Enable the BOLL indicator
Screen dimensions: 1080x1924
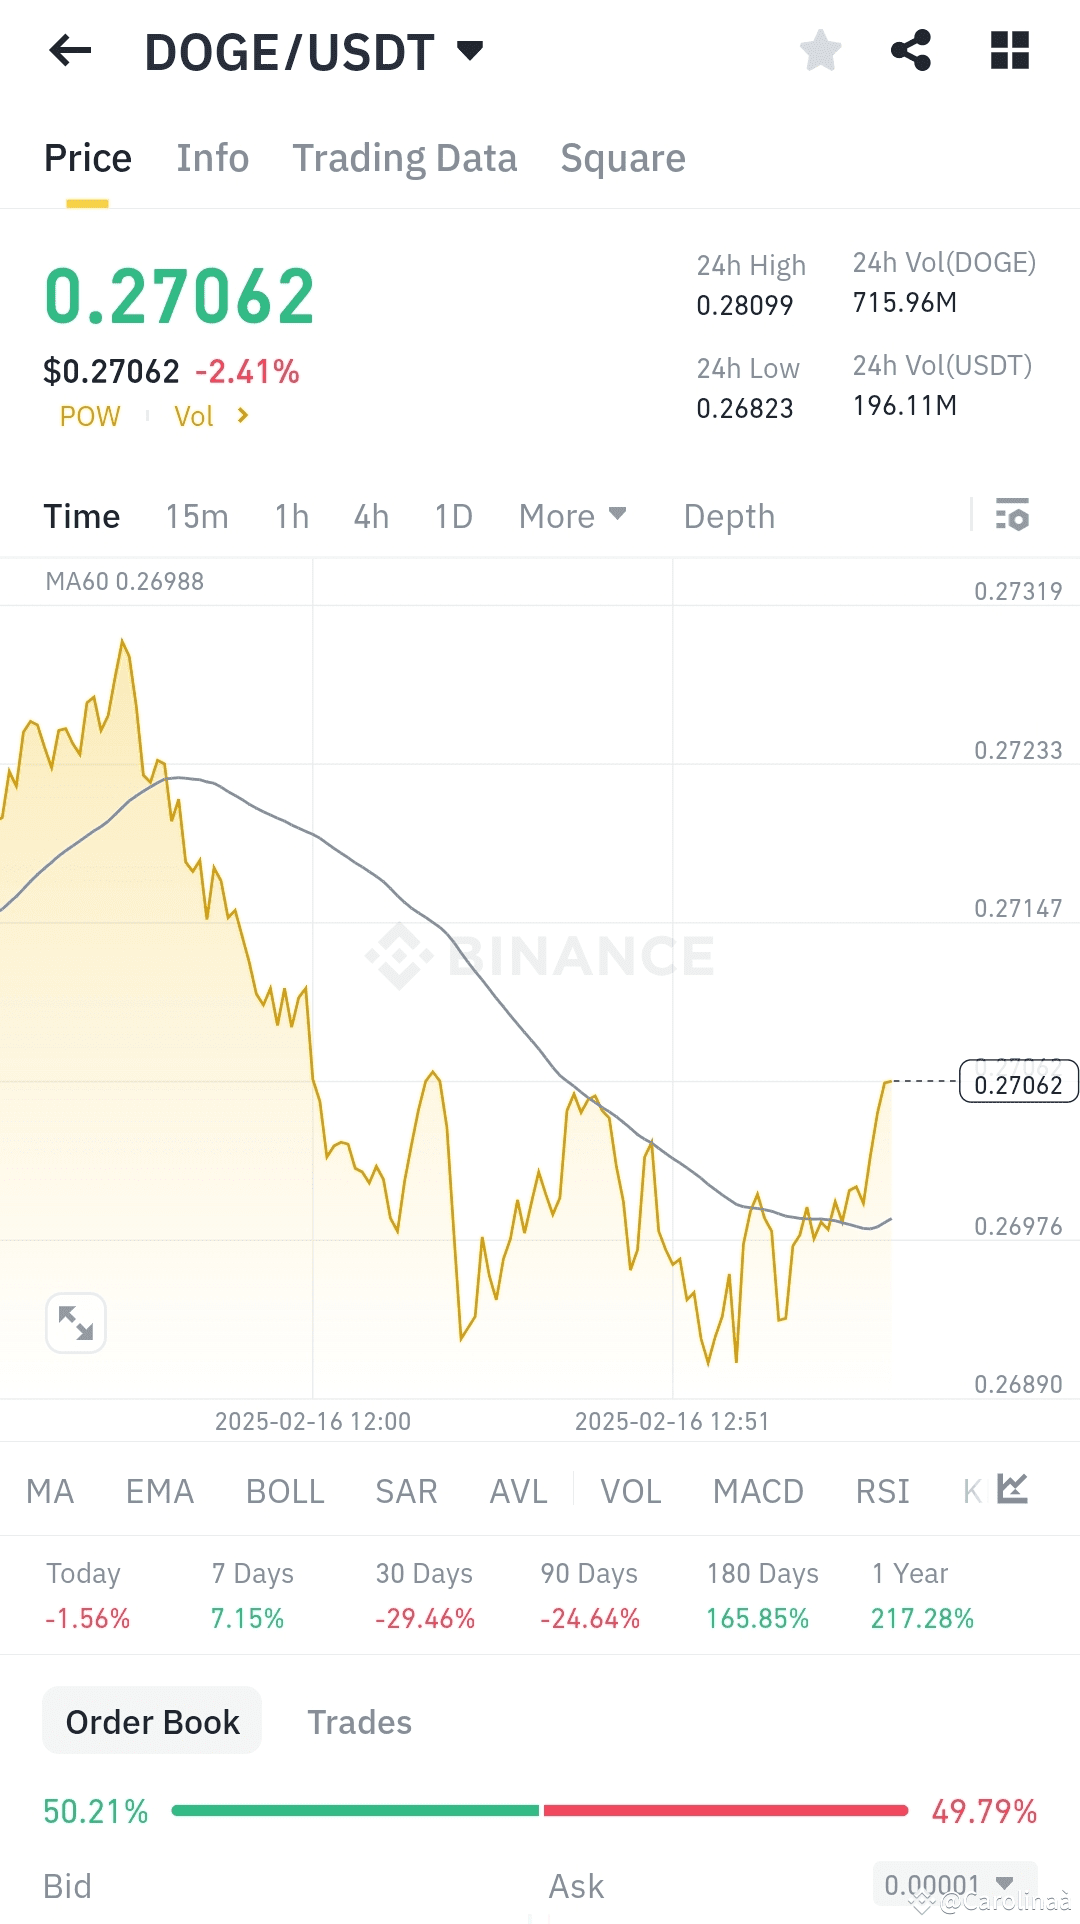click(285, 1491)
